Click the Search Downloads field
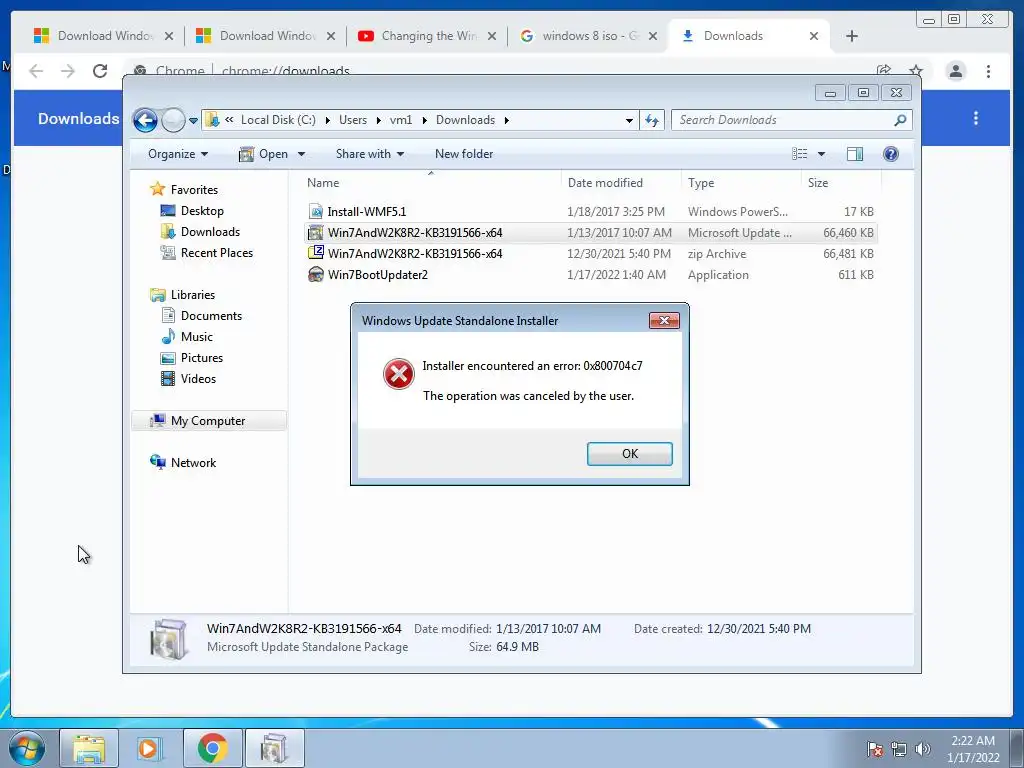This screenshot has height=768, width=1024. [784, 120]
